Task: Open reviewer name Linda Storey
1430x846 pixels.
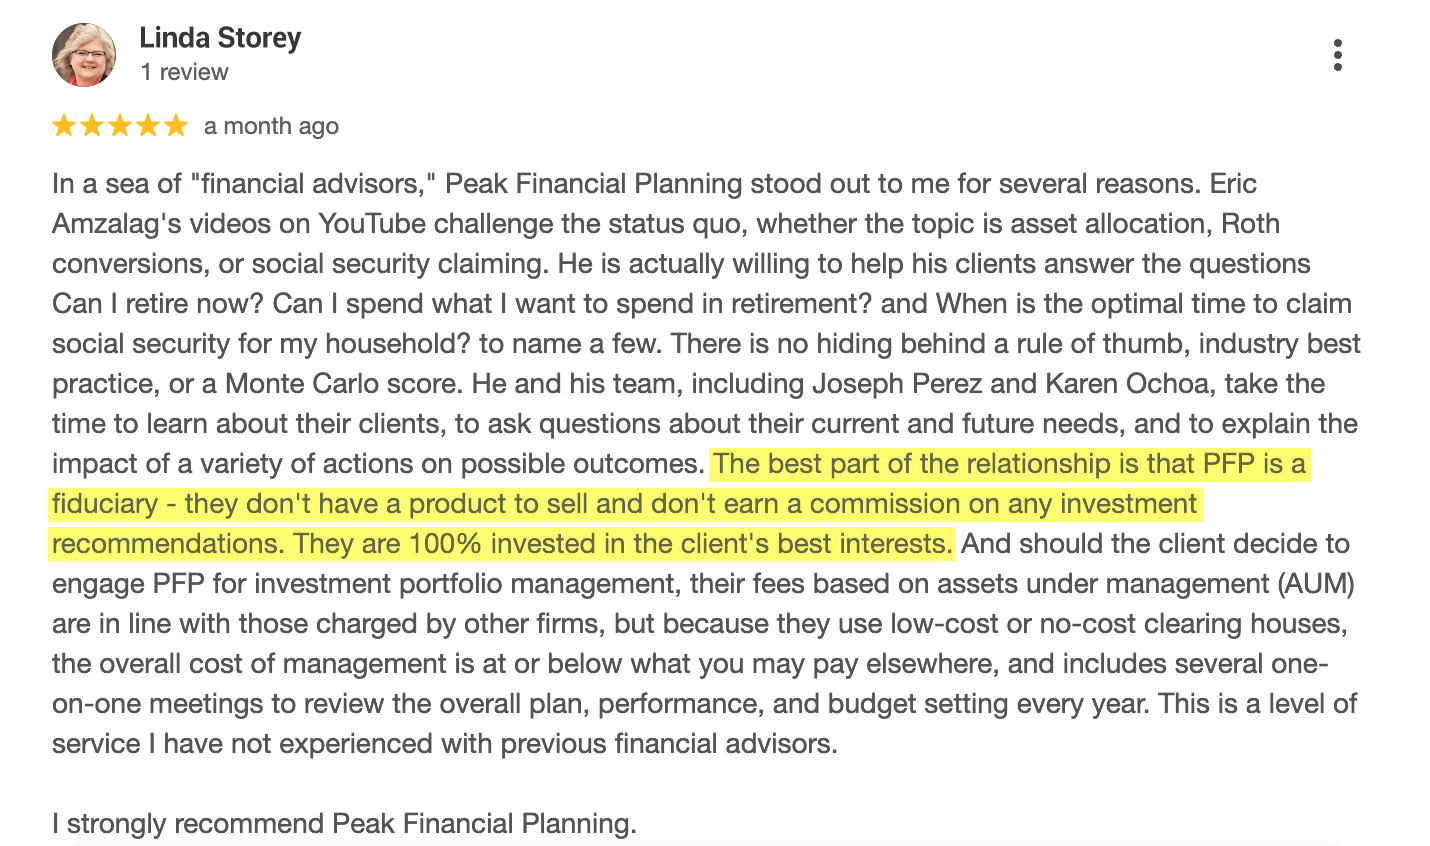Action: [220, 38]
